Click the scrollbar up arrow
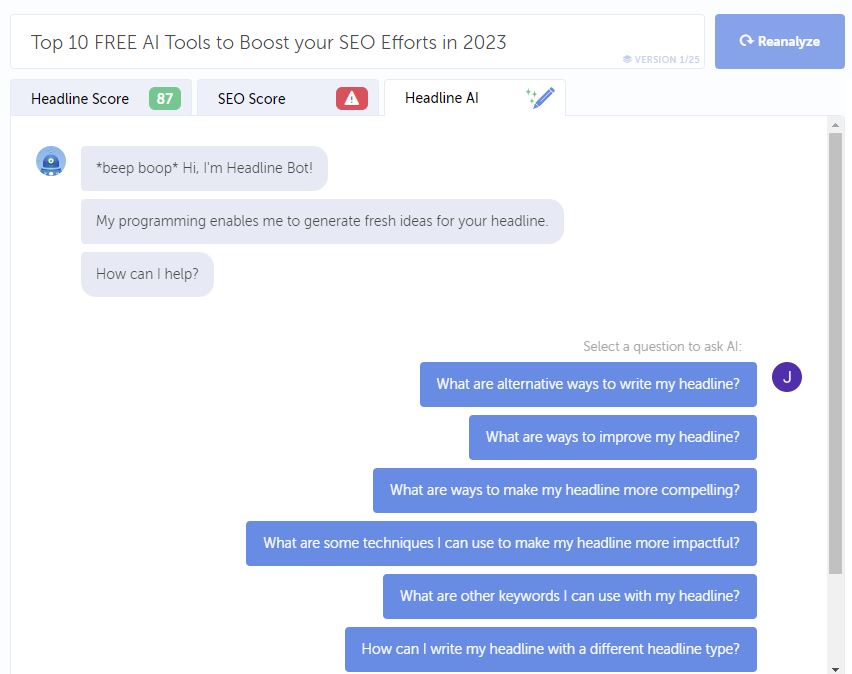The width and height of the screenshot is (852, 674). click(835, 125)
